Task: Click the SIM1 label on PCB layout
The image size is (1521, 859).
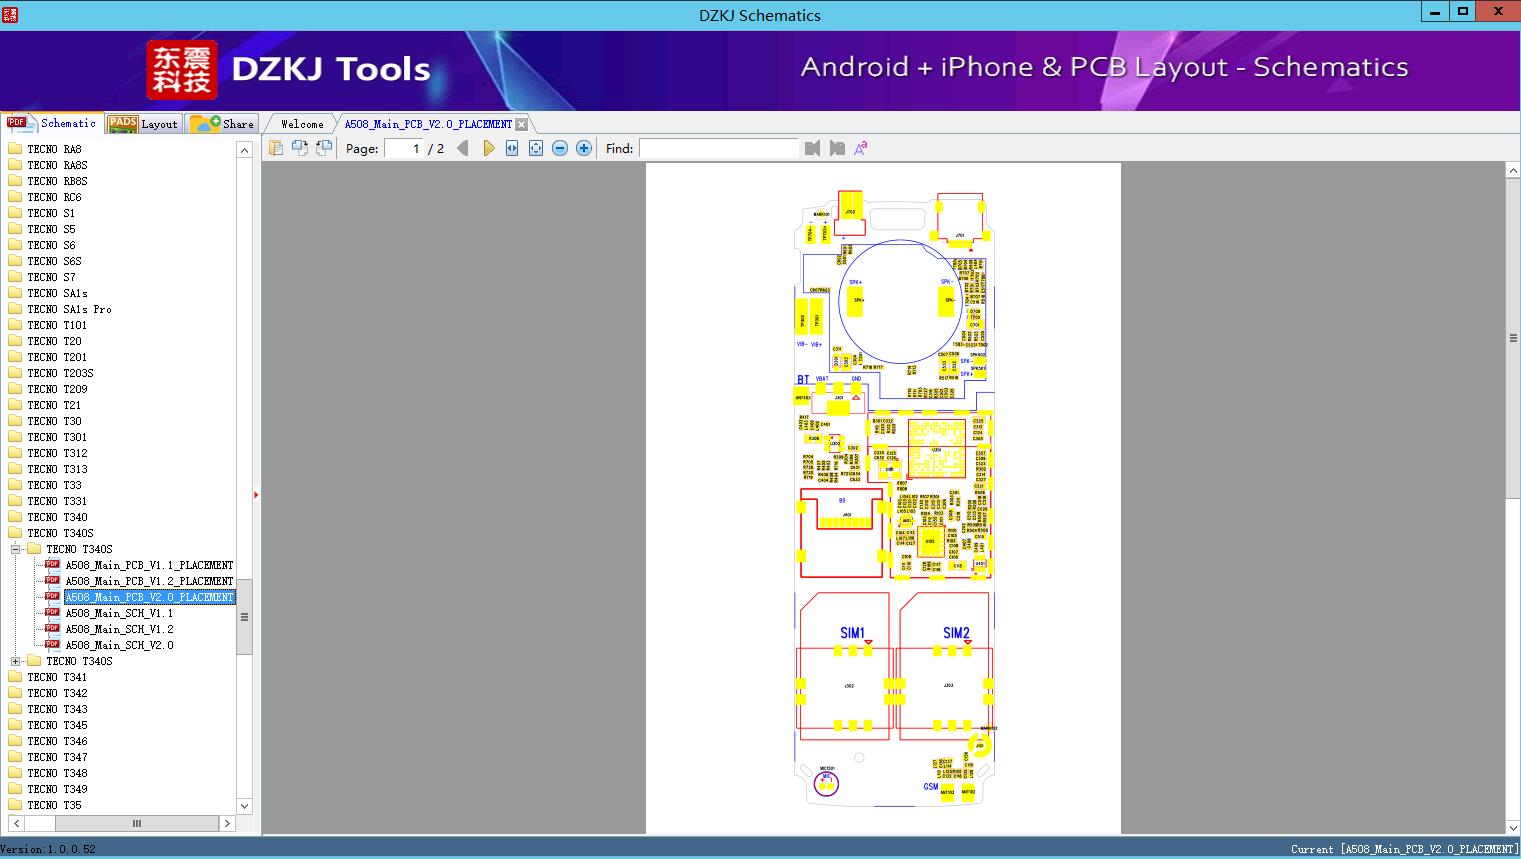Action: point(852,632)
